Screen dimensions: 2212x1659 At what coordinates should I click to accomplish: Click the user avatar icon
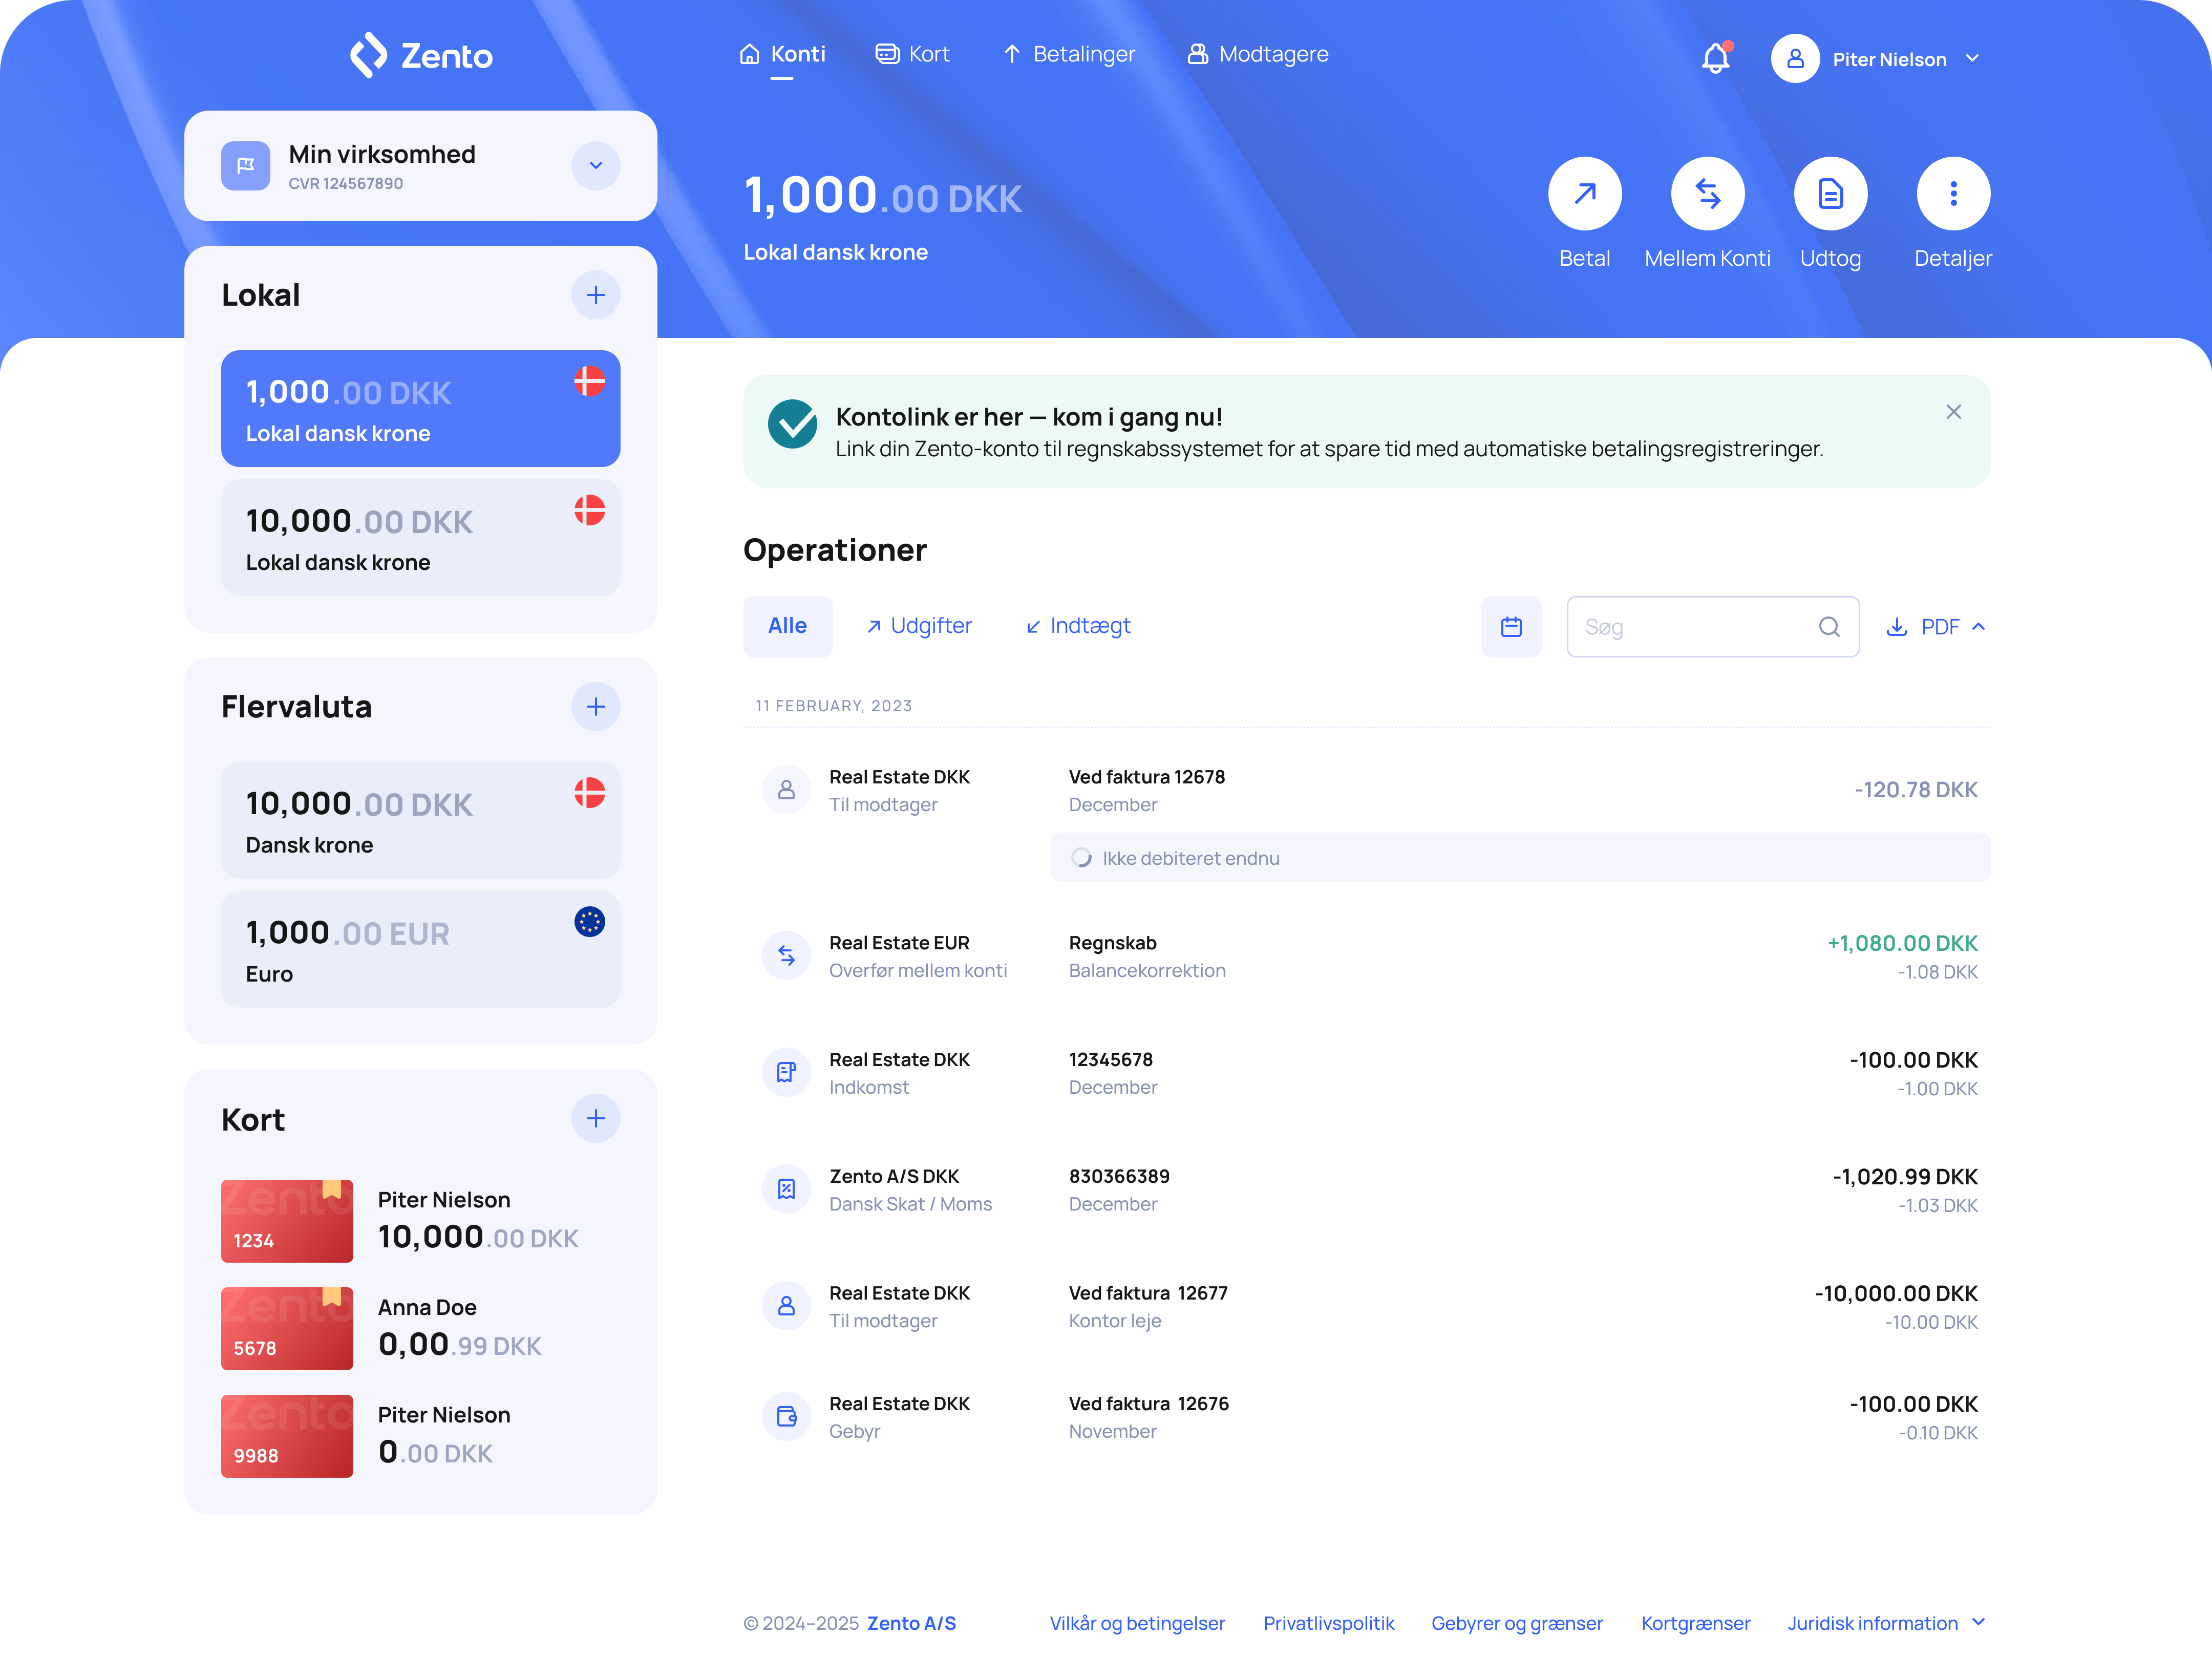tap(1795, 58)
